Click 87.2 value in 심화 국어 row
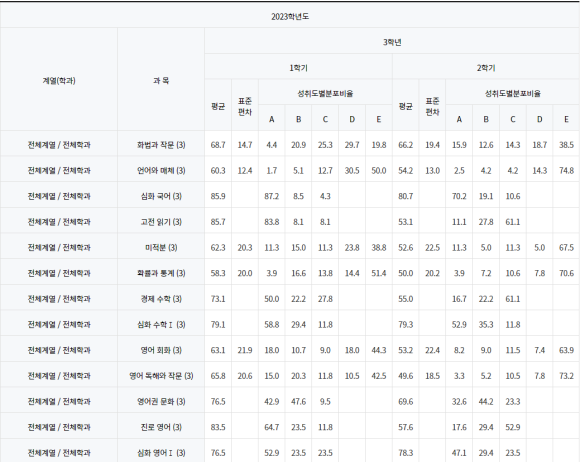 click(272, 196)
